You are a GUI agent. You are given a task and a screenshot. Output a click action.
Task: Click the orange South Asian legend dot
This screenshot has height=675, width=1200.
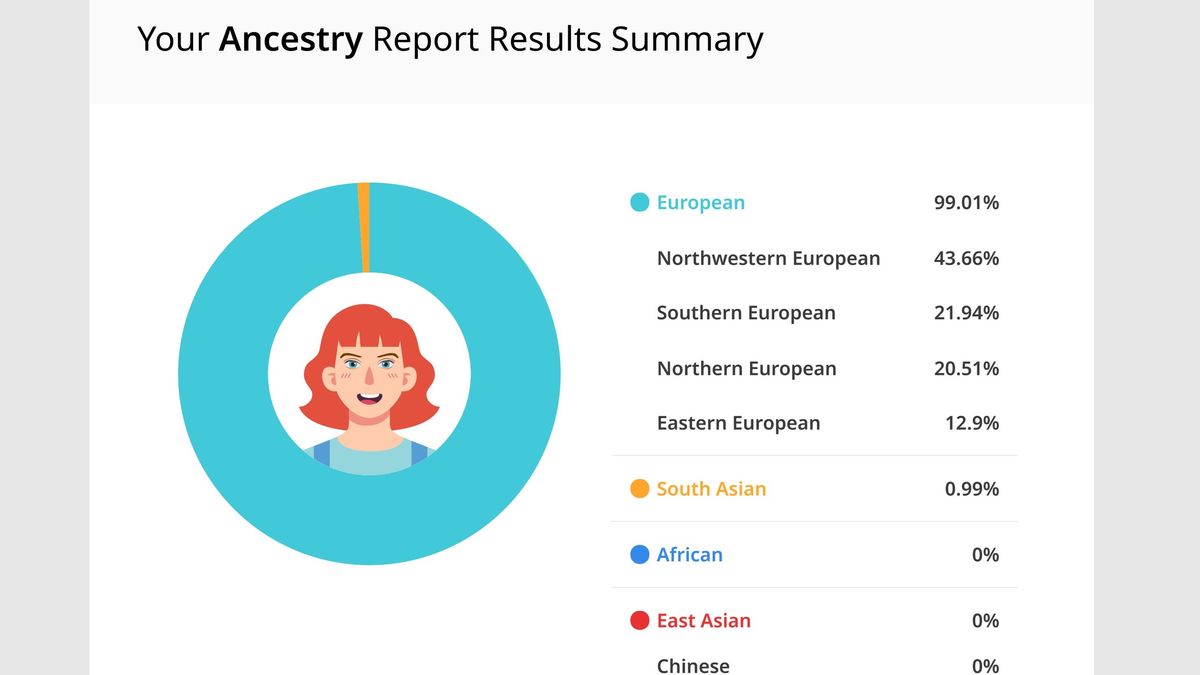coord(638,488)
